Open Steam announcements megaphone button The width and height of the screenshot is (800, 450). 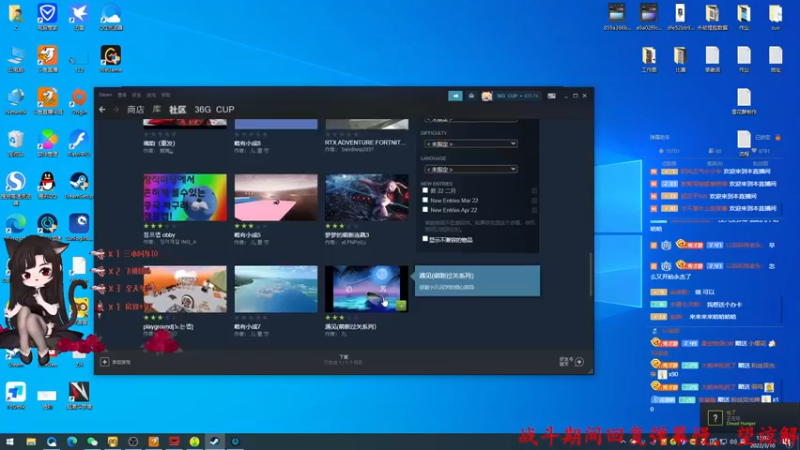[x=455, y=96]
